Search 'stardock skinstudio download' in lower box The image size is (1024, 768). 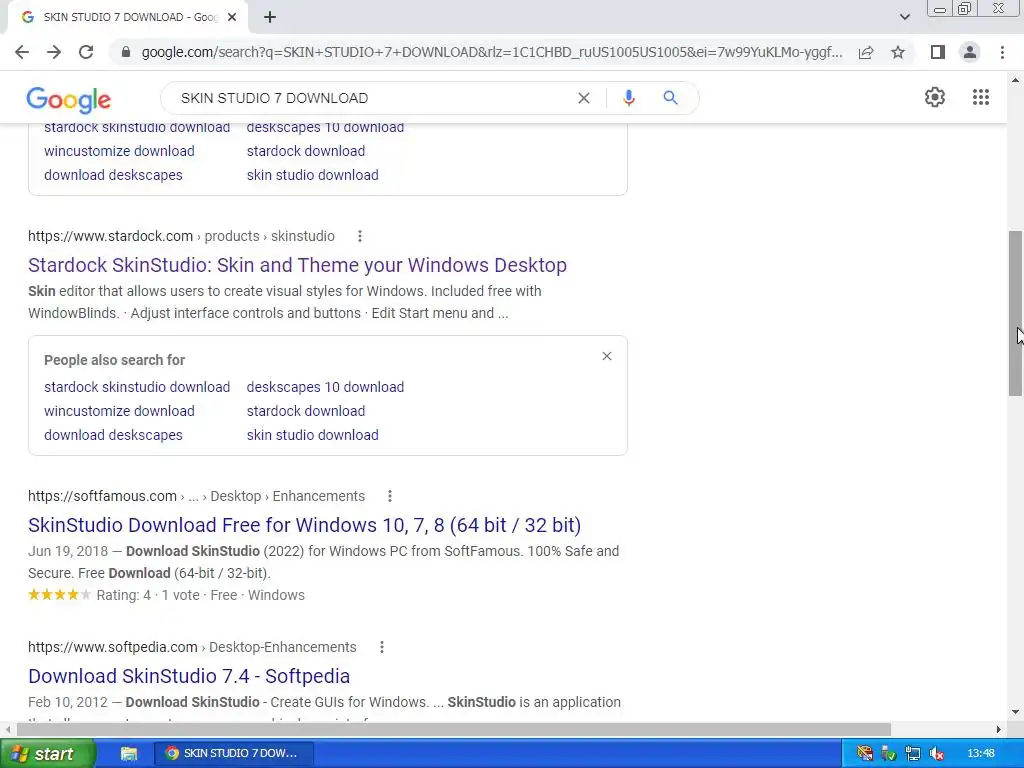137,387
